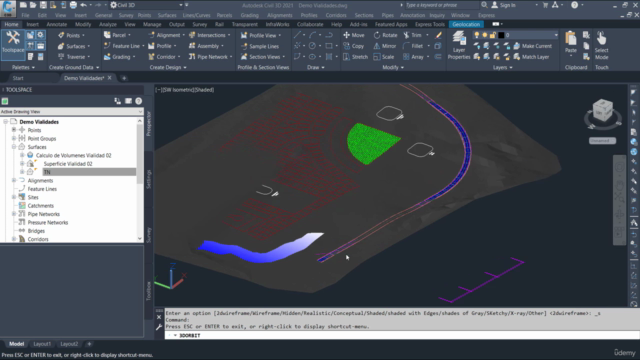Viewport: 640px width, 360px height.
Task: Click the Undo icon in quick access toolbar
Action: 84,5
